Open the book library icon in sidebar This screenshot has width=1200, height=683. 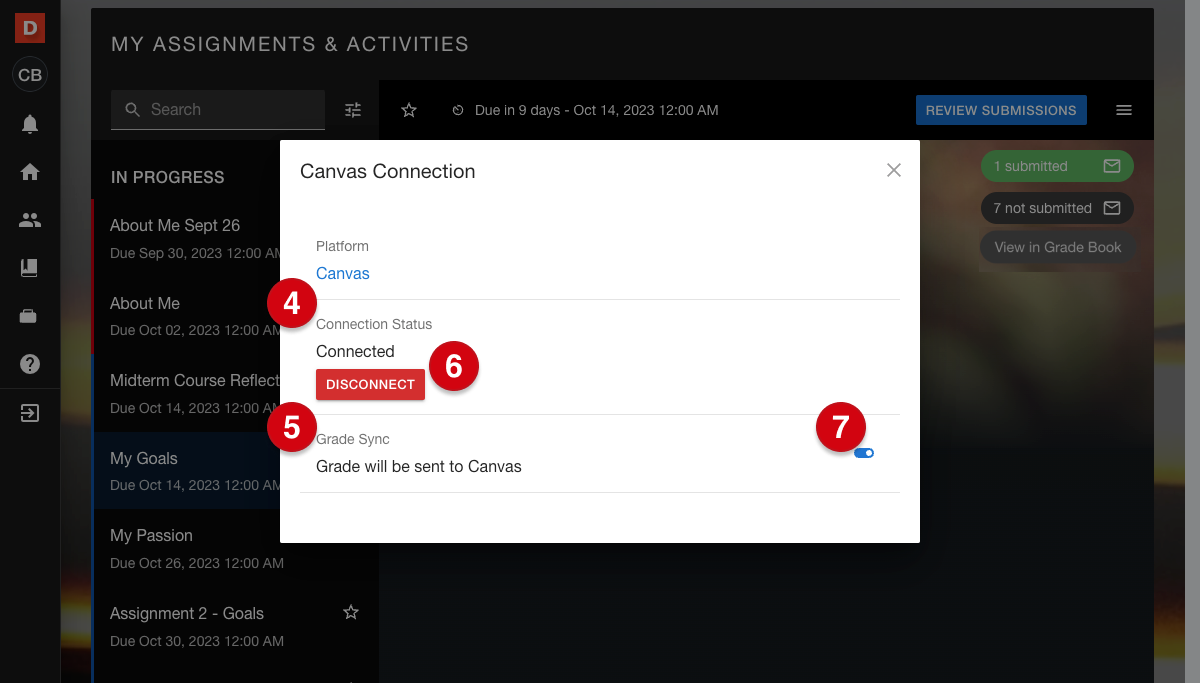(x=30, y=268)
